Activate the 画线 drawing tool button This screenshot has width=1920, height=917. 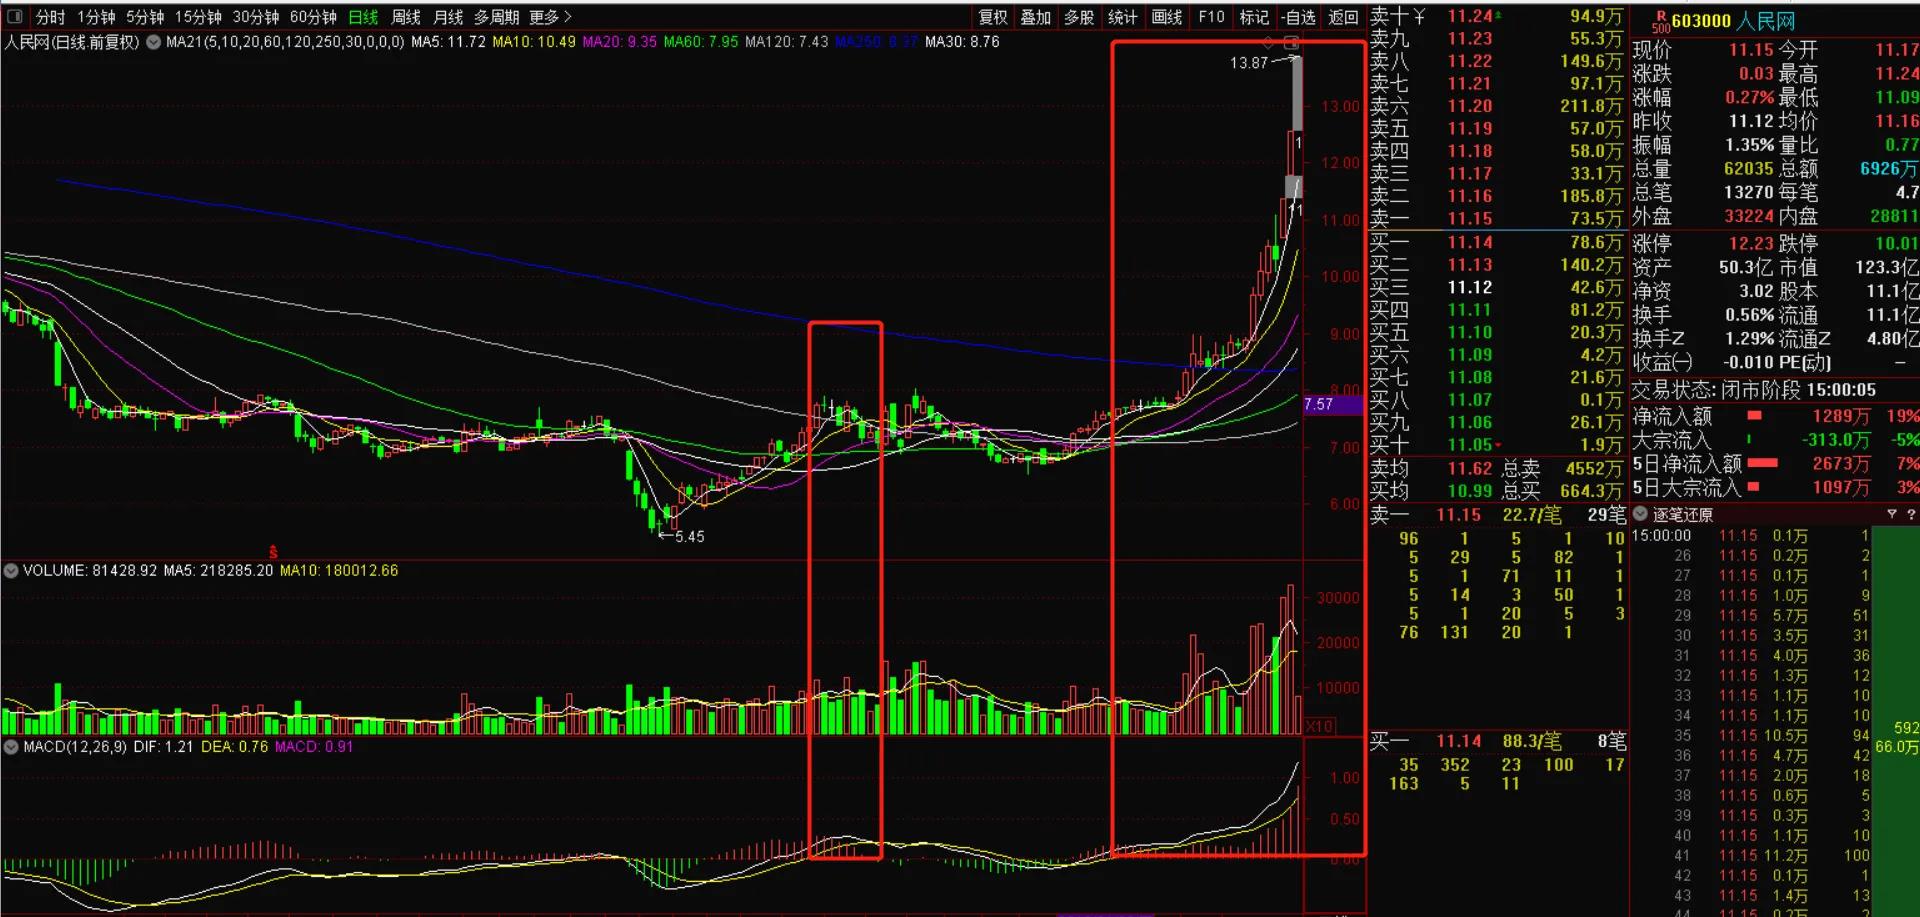1167,17
